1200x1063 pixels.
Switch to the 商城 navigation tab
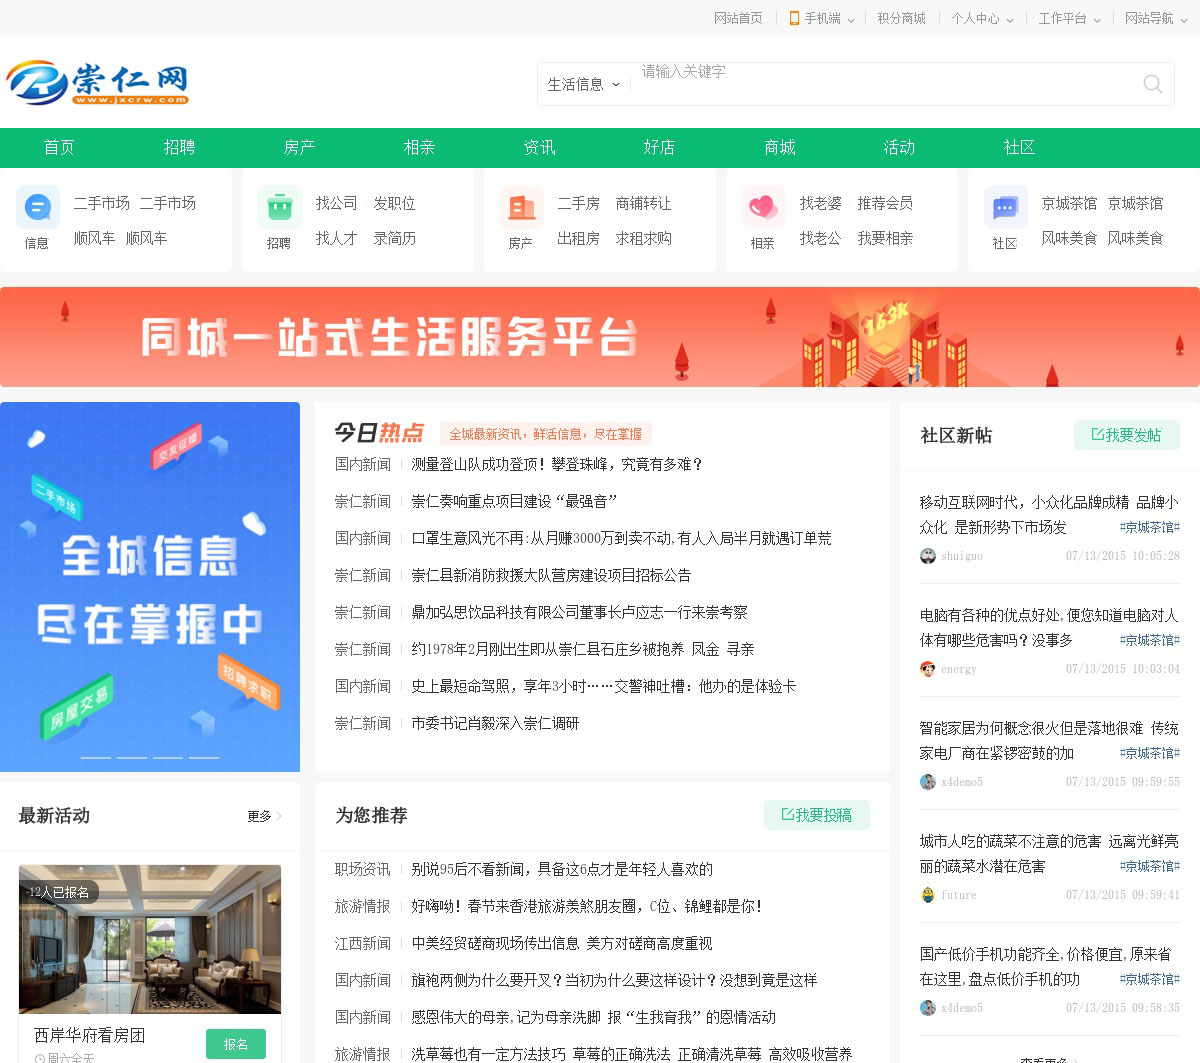779,147
